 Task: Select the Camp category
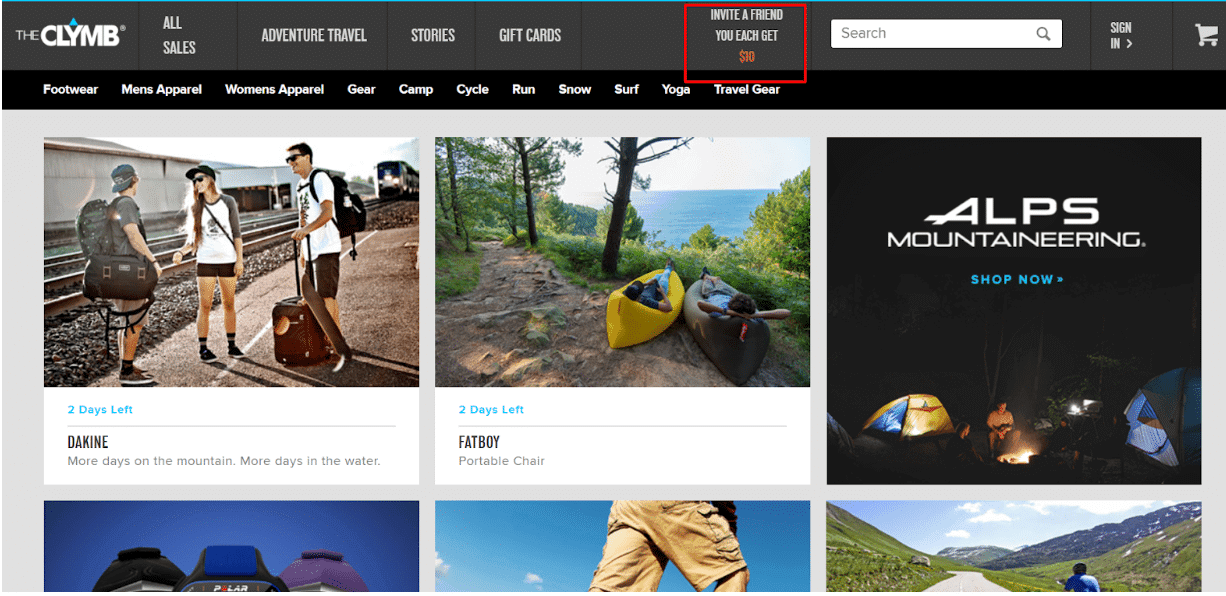click(416, 89)
